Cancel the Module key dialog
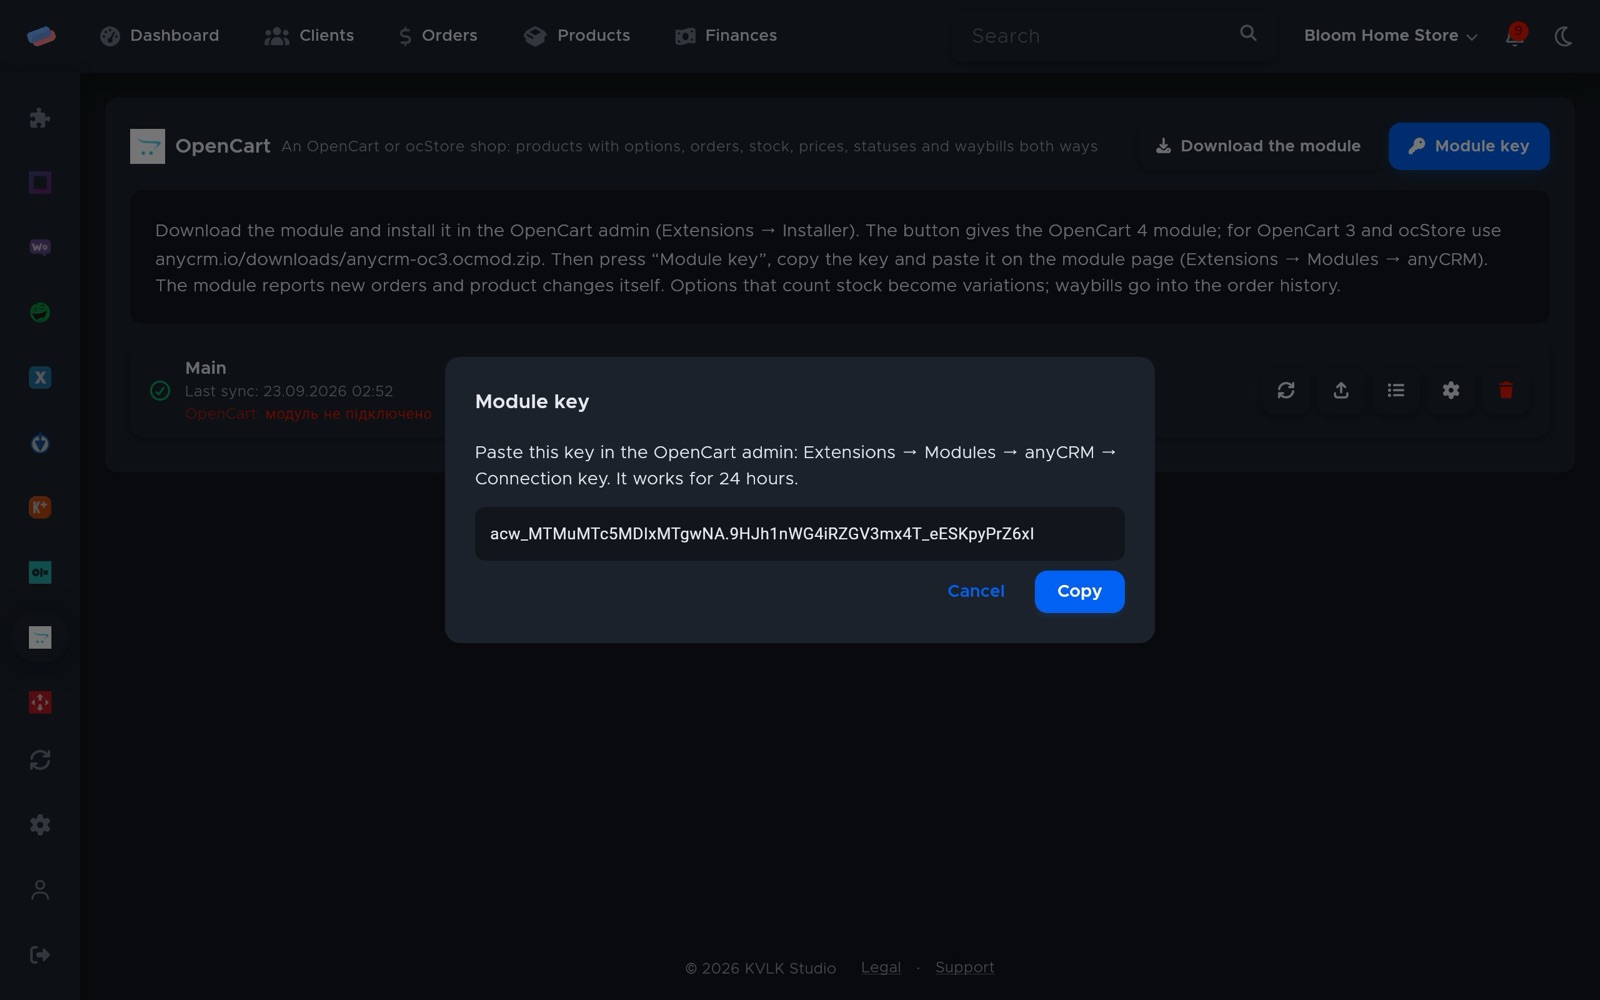Image resolution: width=1600 pixels, height=1000 pixels. [x=975, y=591]
